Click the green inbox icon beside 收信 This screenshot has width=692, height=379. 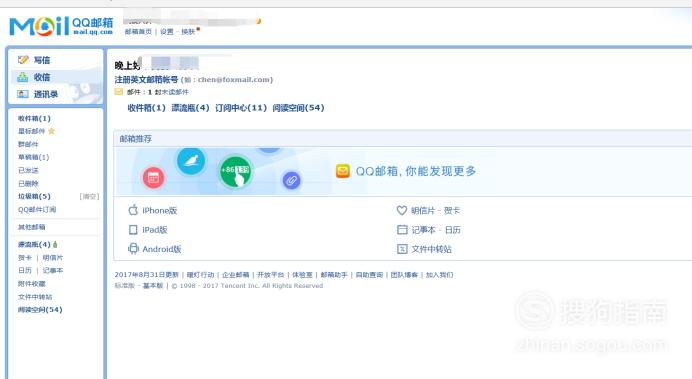pyautogui.click(x=23, y=77)
